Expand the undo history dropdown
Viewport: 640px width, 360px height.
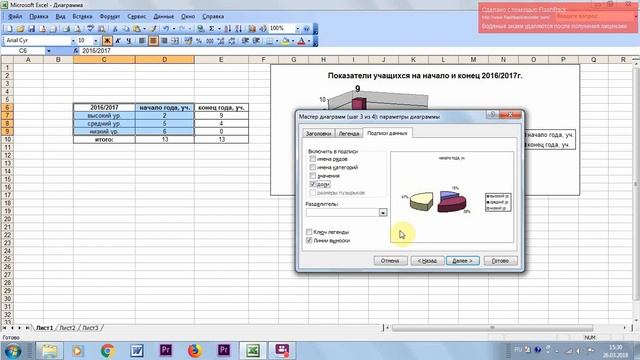point(173,29)
